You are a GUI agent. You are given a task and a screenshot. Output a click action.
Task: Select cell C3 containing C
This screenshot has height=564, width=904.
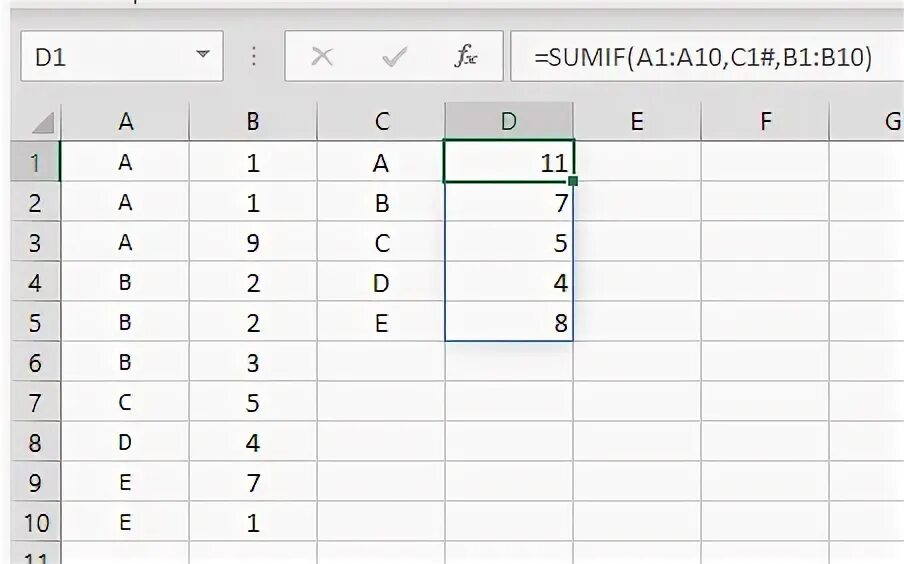[x=381, y=242]
